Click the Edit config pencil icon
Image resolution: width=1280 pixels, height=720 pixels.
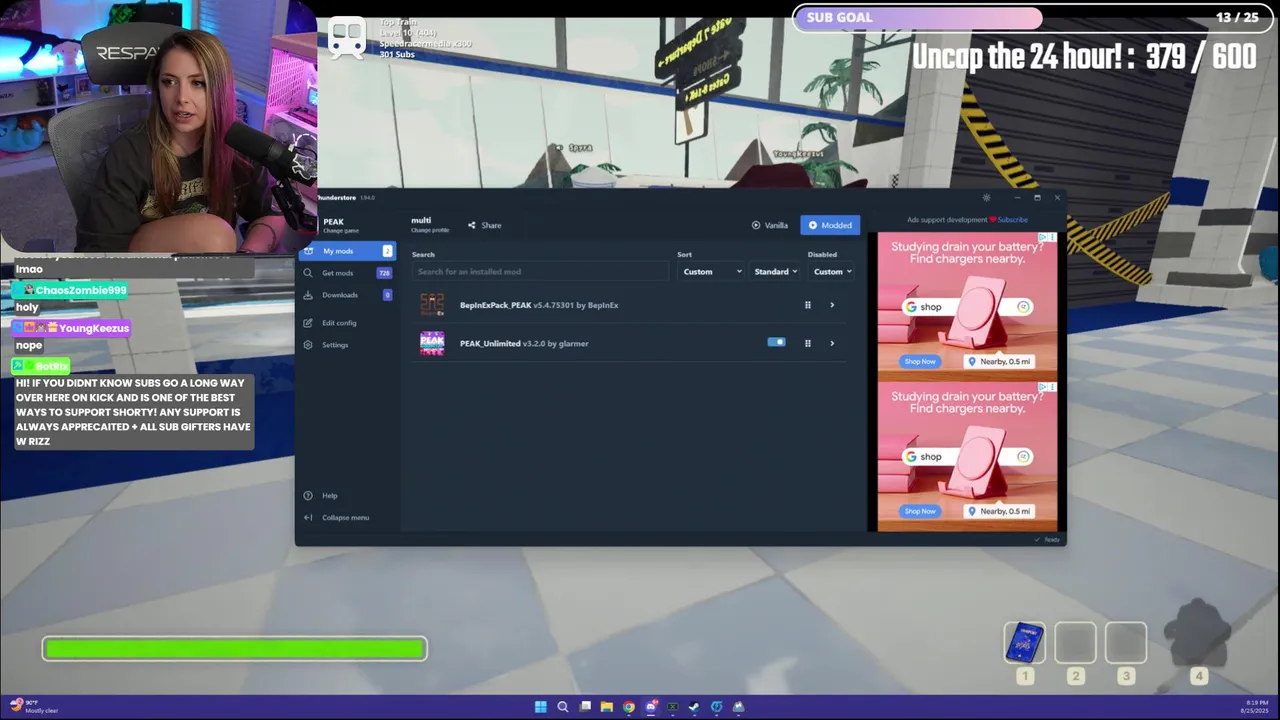(x=308, y=323)
